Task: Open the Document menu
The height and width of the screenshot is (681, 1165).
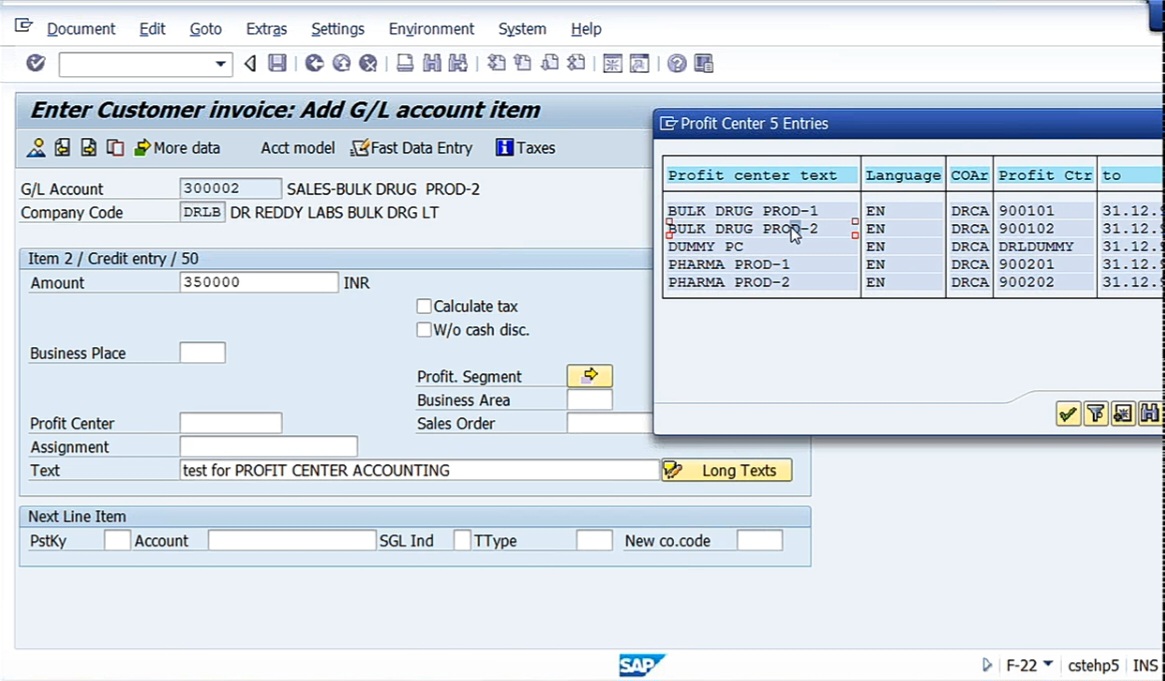Action: tap(81, 29)
